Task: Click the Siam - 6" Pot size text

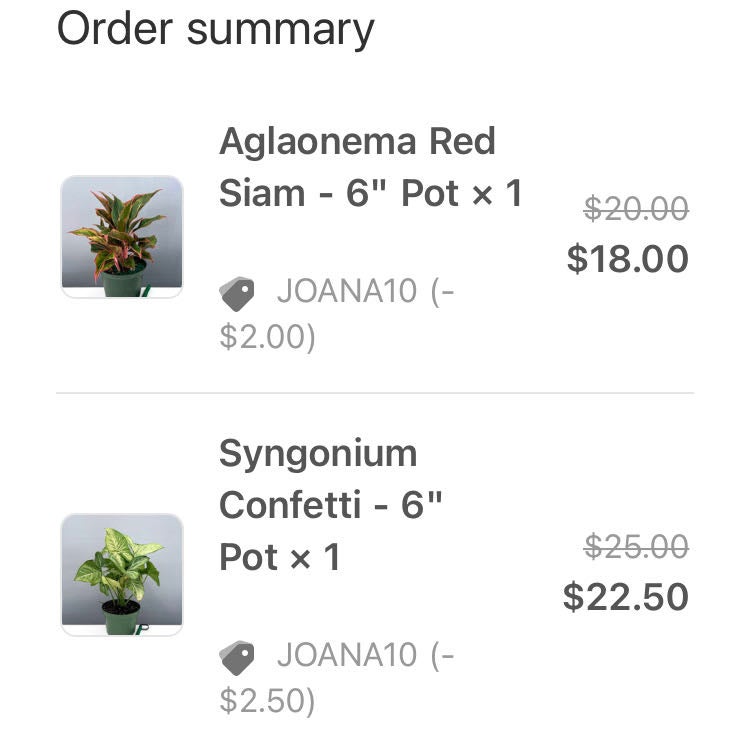Action: pyautogui.click(x=339, y=193)
